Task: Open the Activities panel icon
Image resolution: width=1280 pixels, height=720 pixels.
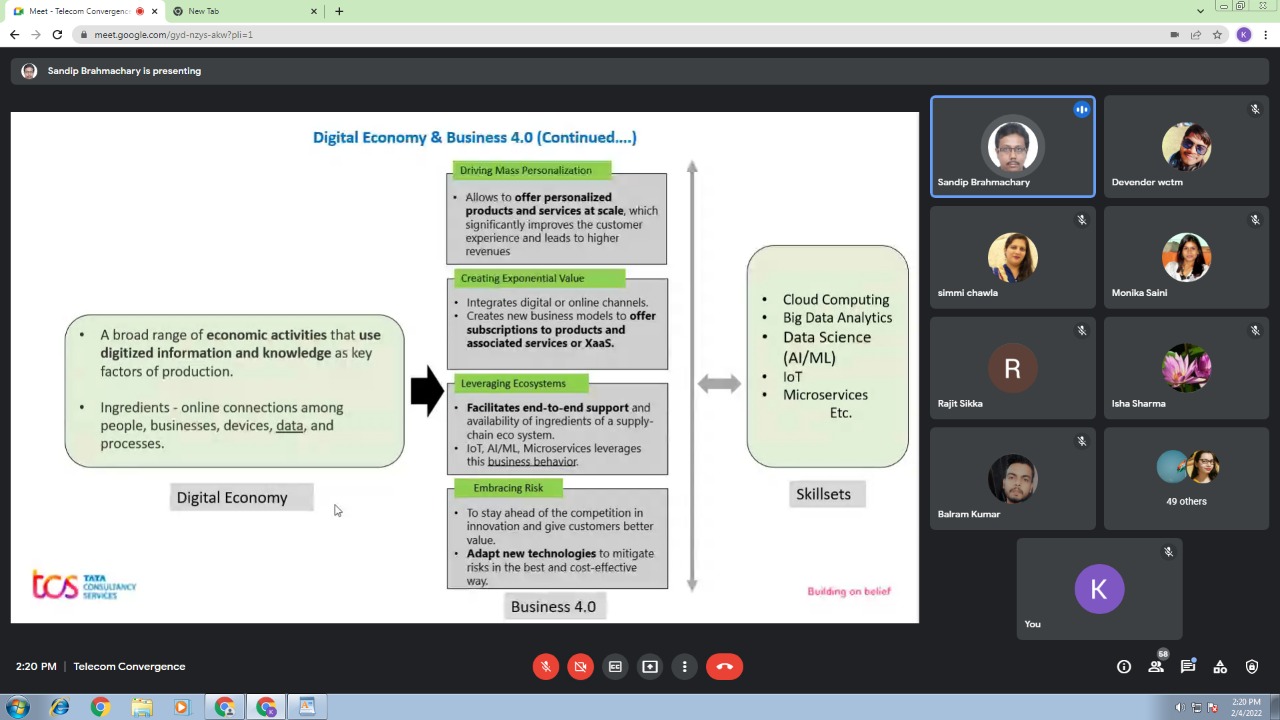Action: tap(1220, 667)
